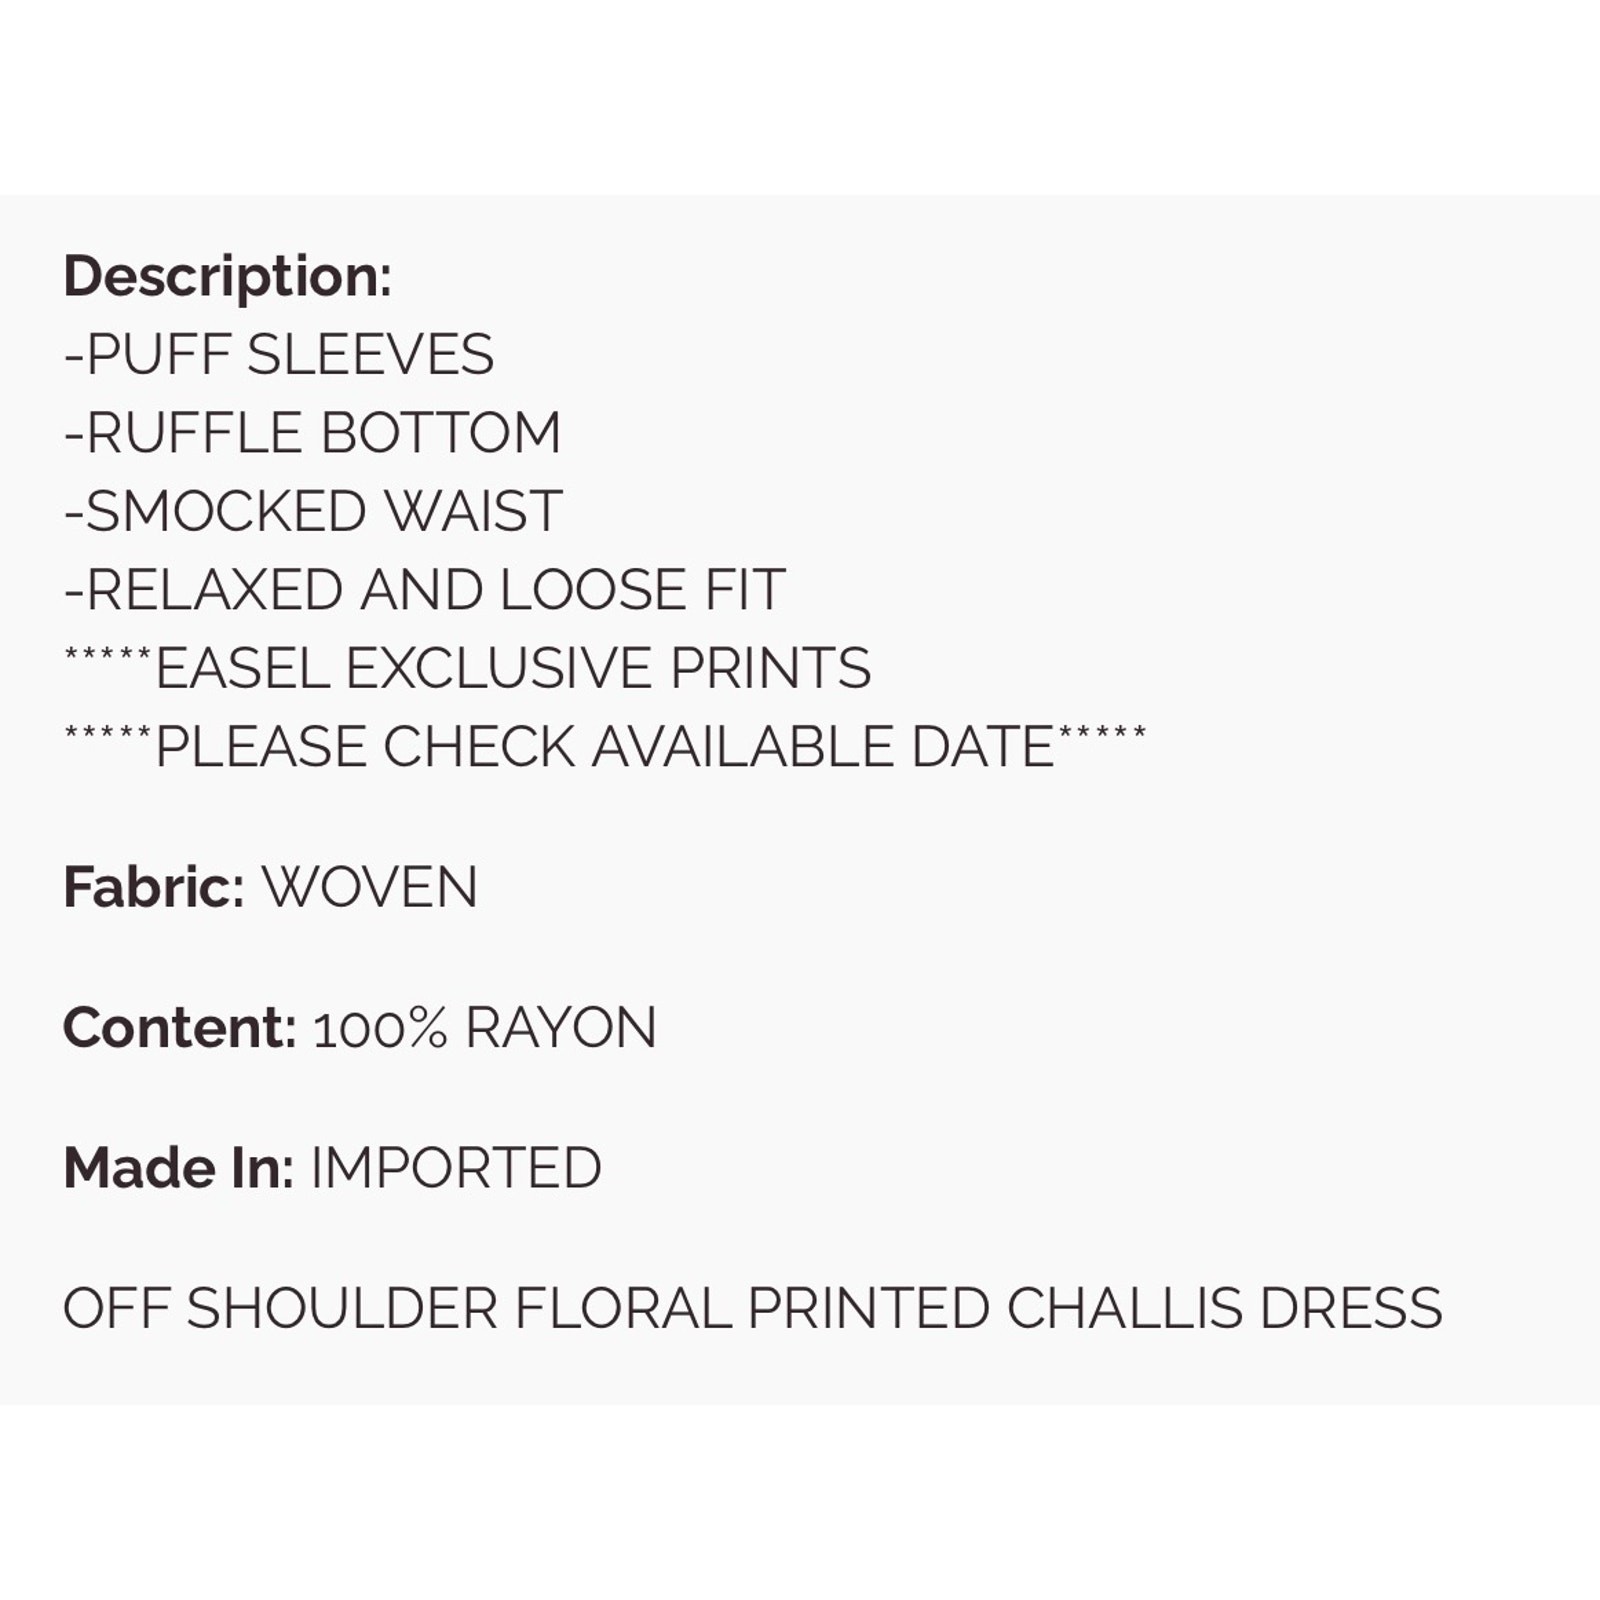Click the word RAYON
The image size is (1600, 1600).
(561, 1028)
